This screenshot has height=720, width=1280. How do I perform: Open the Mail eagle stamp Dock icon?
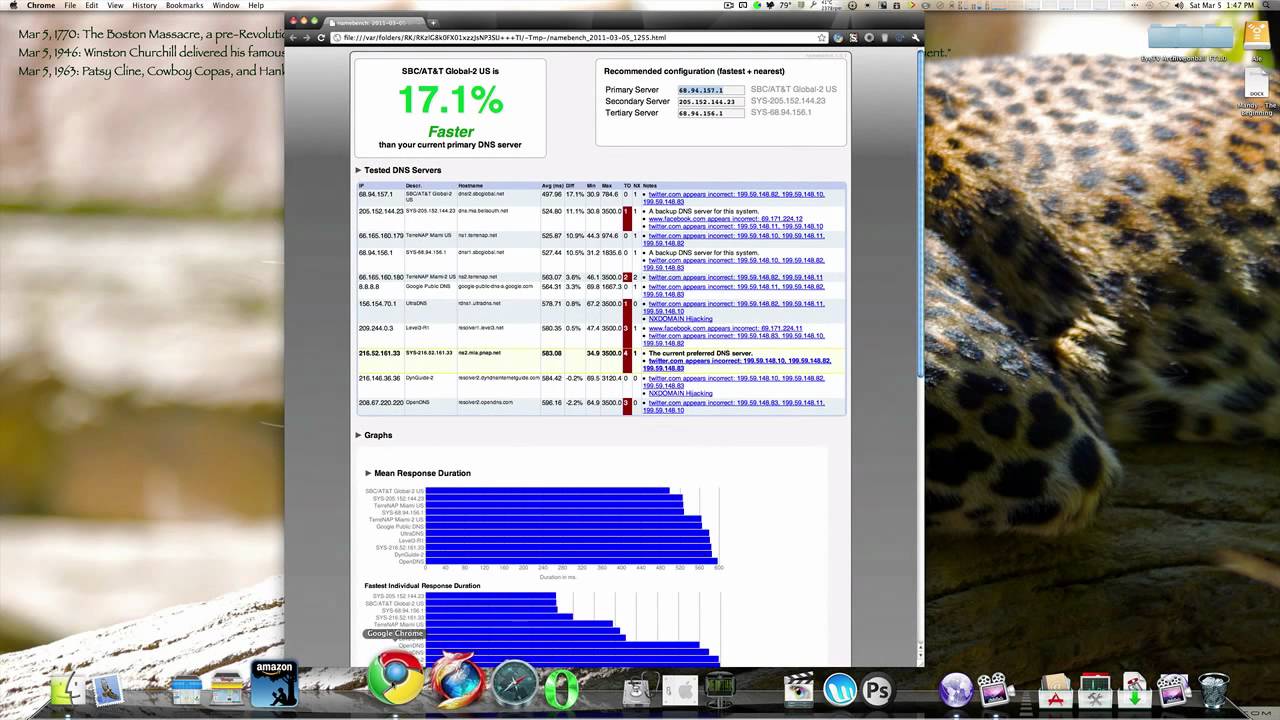108,689
